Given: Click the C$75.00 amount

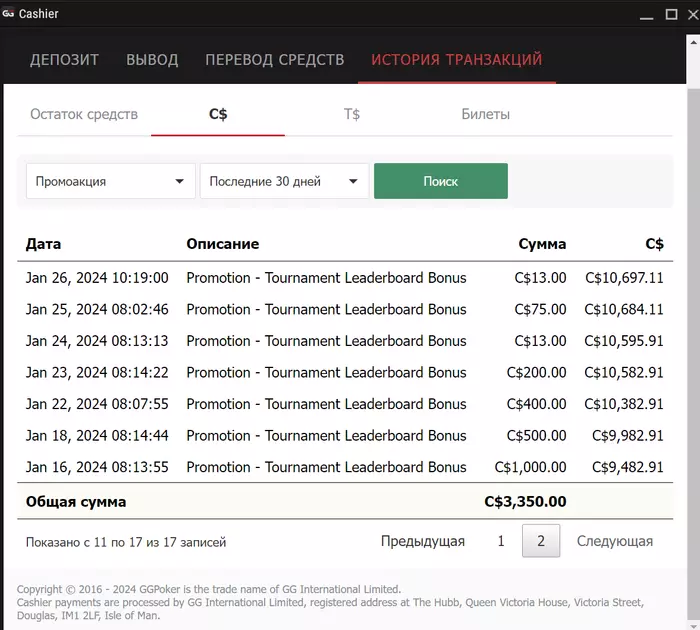Looking at the screenshot, I should (x=540, y=309).
